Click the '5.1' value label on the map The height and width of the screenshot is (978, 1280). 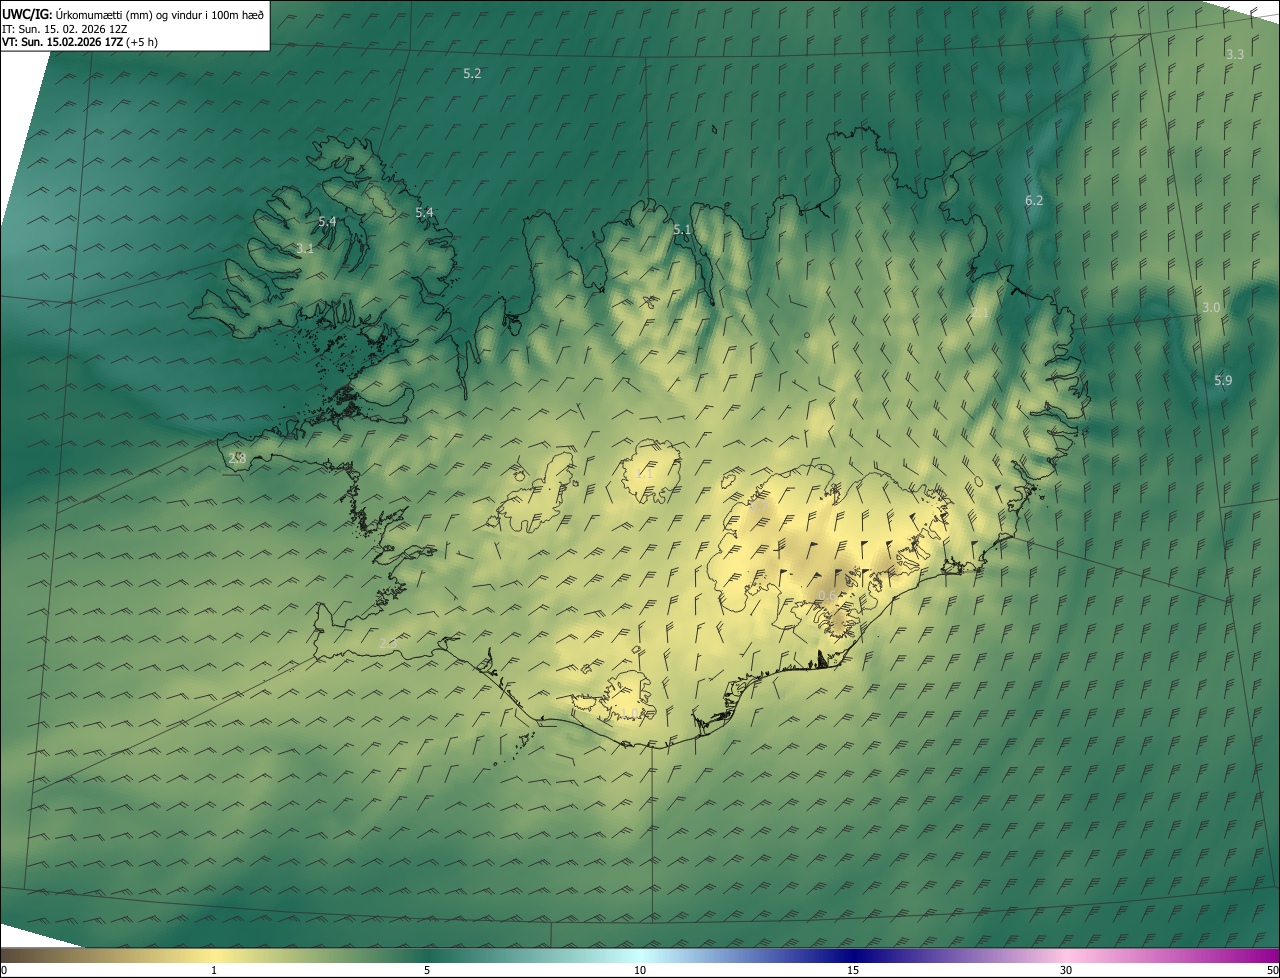point(682,229)
